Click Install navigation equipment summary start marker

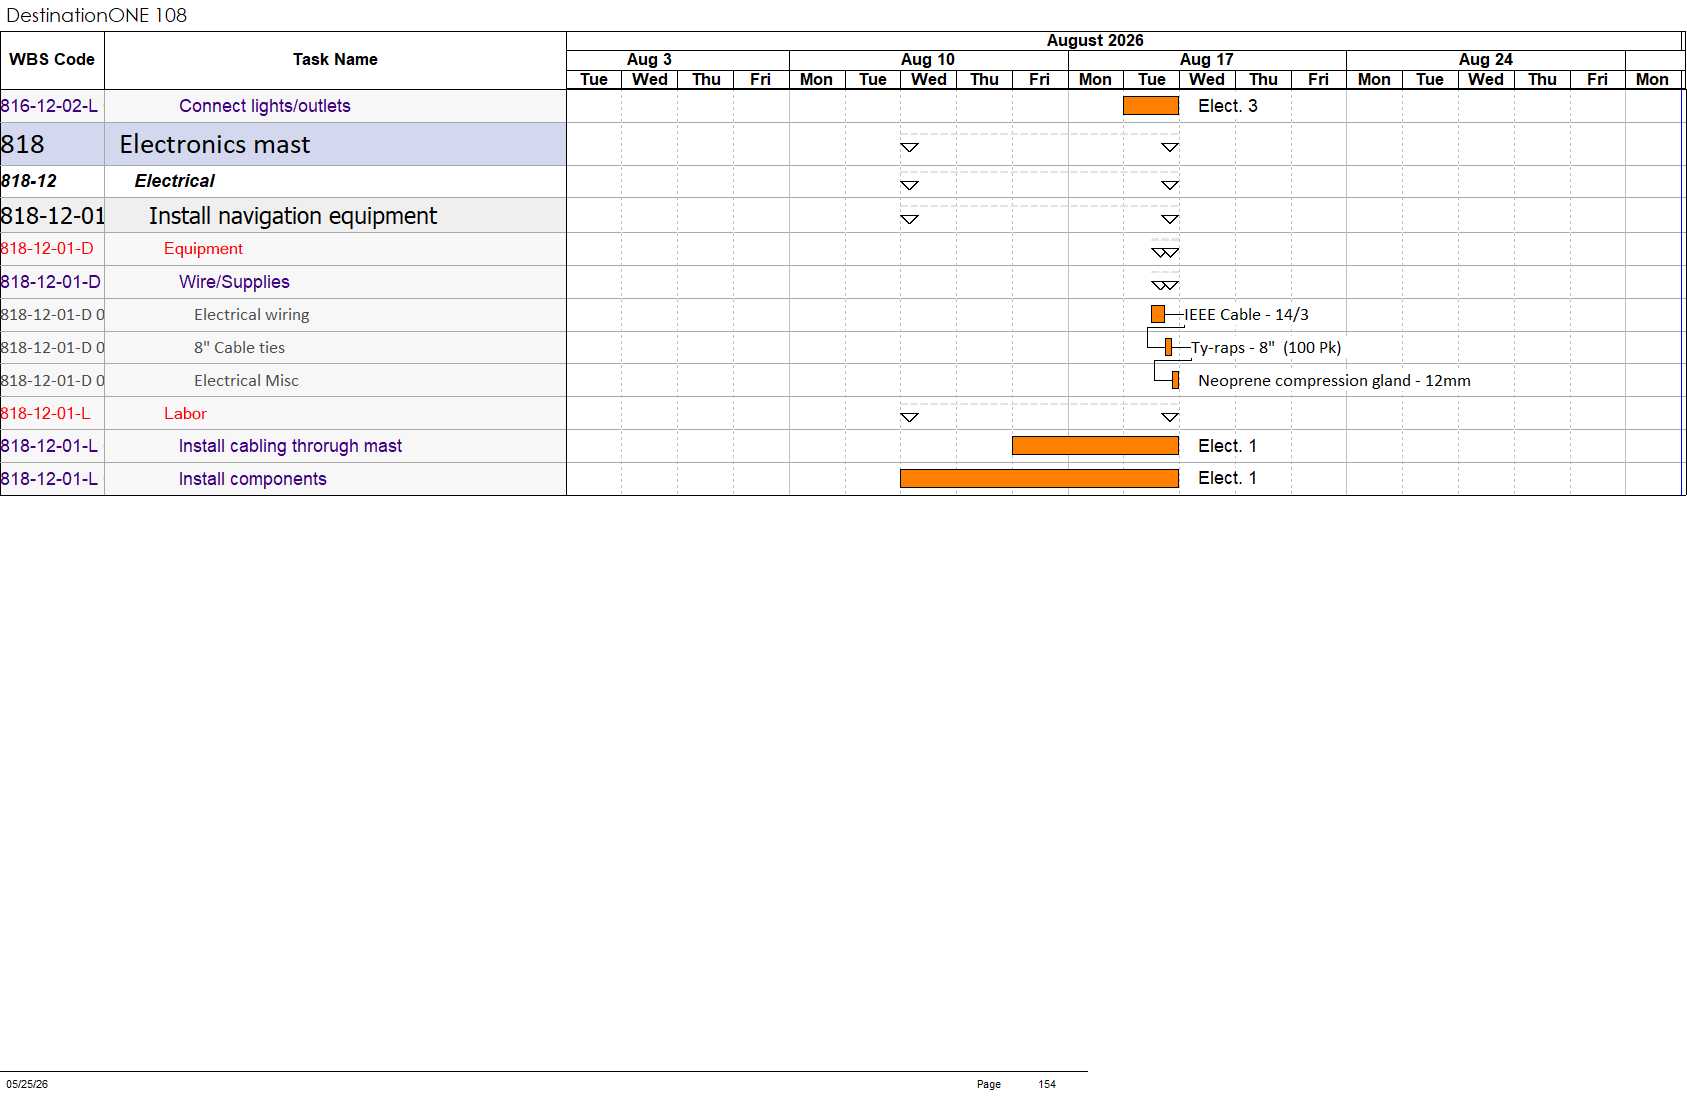click(909, 219)
